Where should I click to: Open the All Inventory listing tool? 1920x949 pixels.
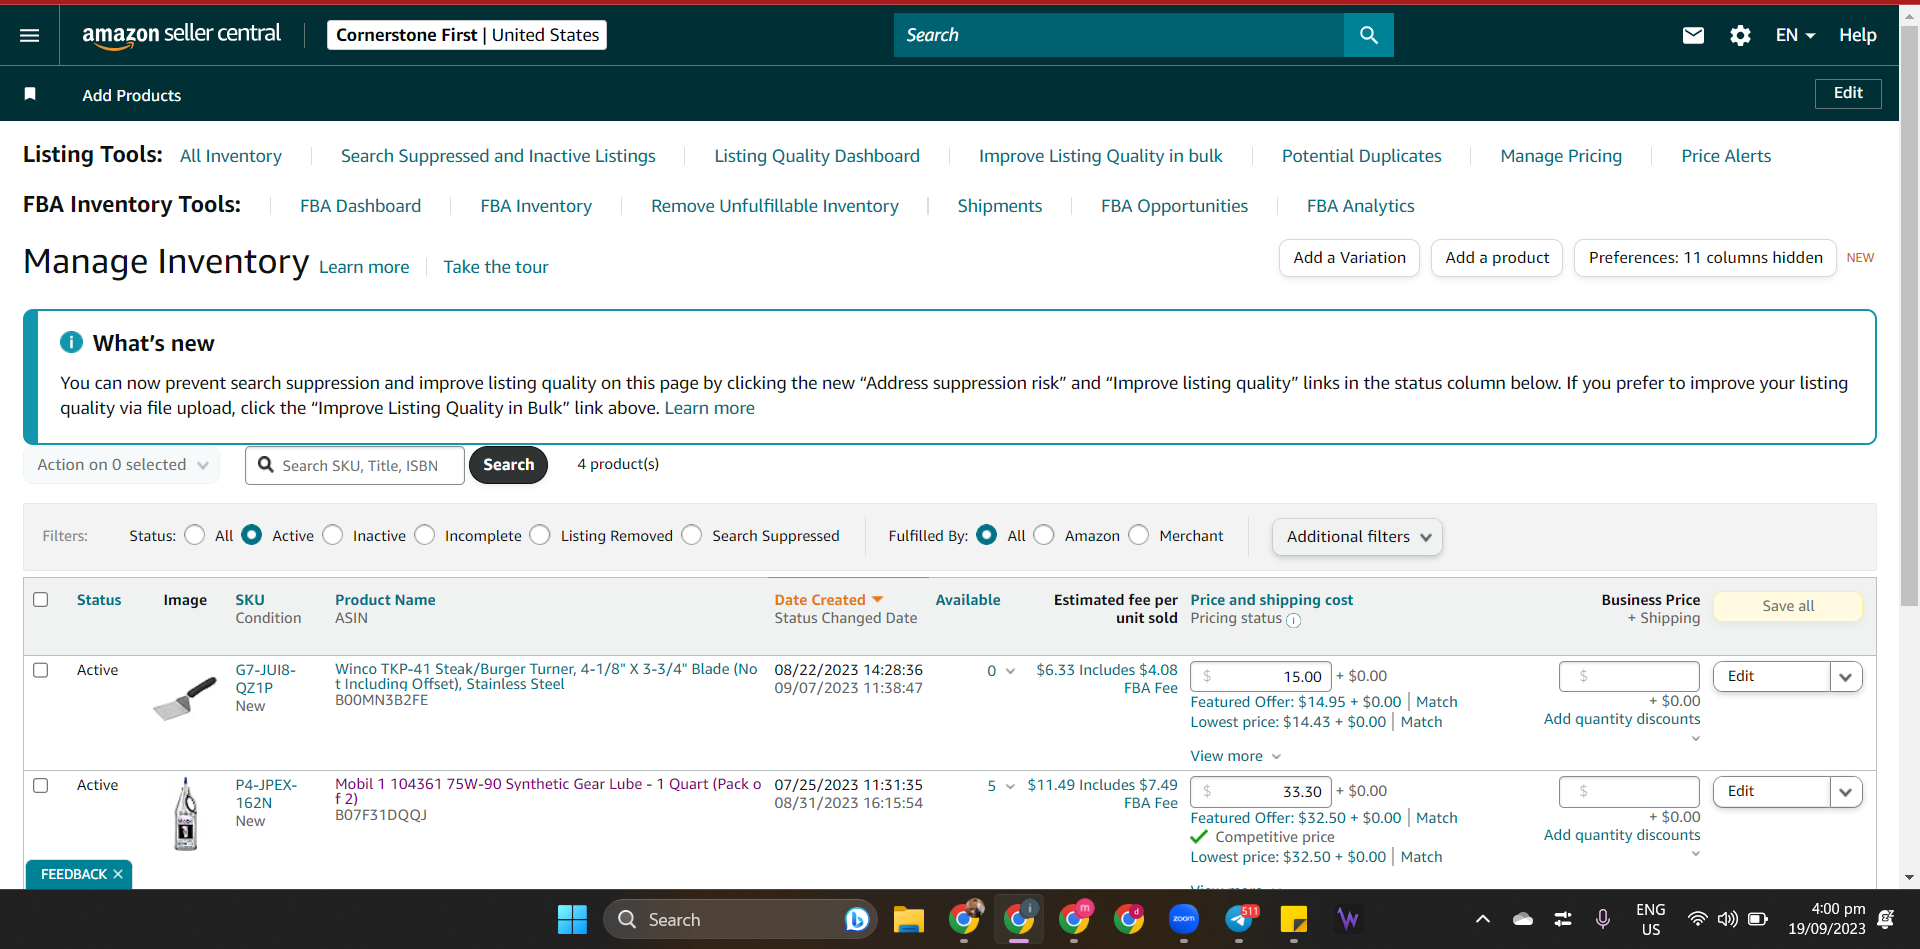[x=231, y=156]
